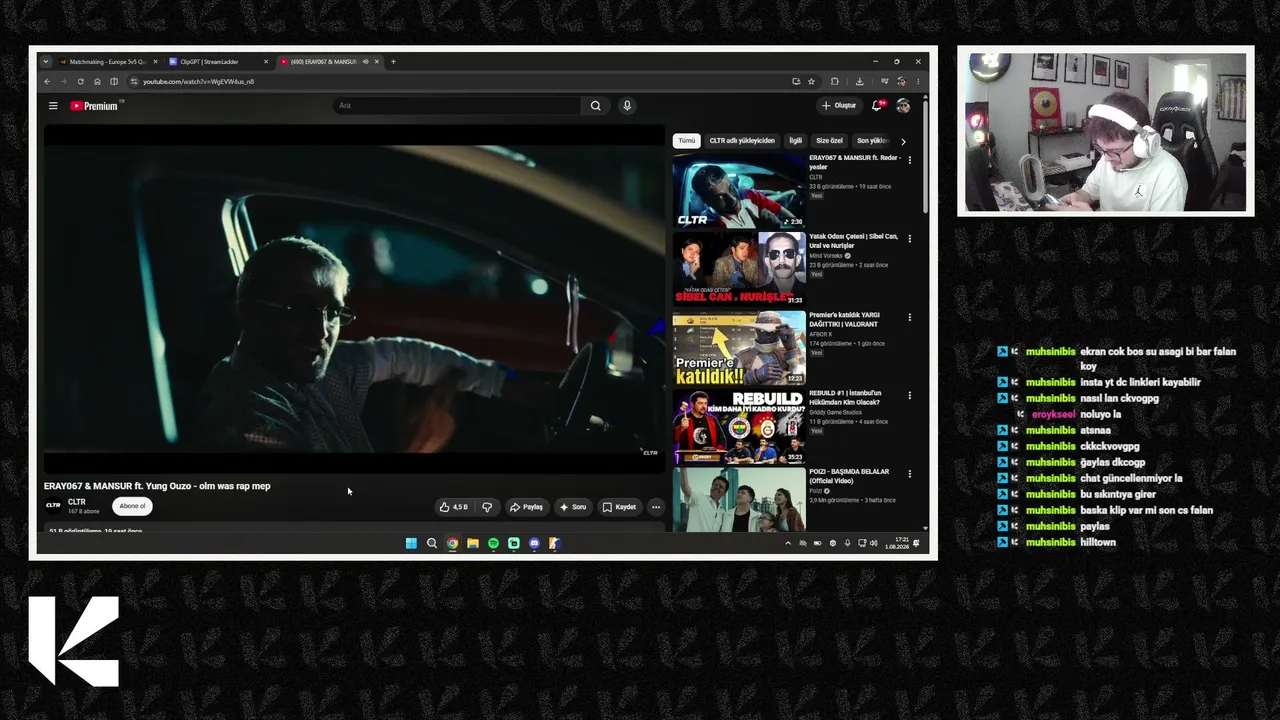Open the YouTube account avatar menu
The width and height of the screenshot is (1280, 720).
pos(903,106)
